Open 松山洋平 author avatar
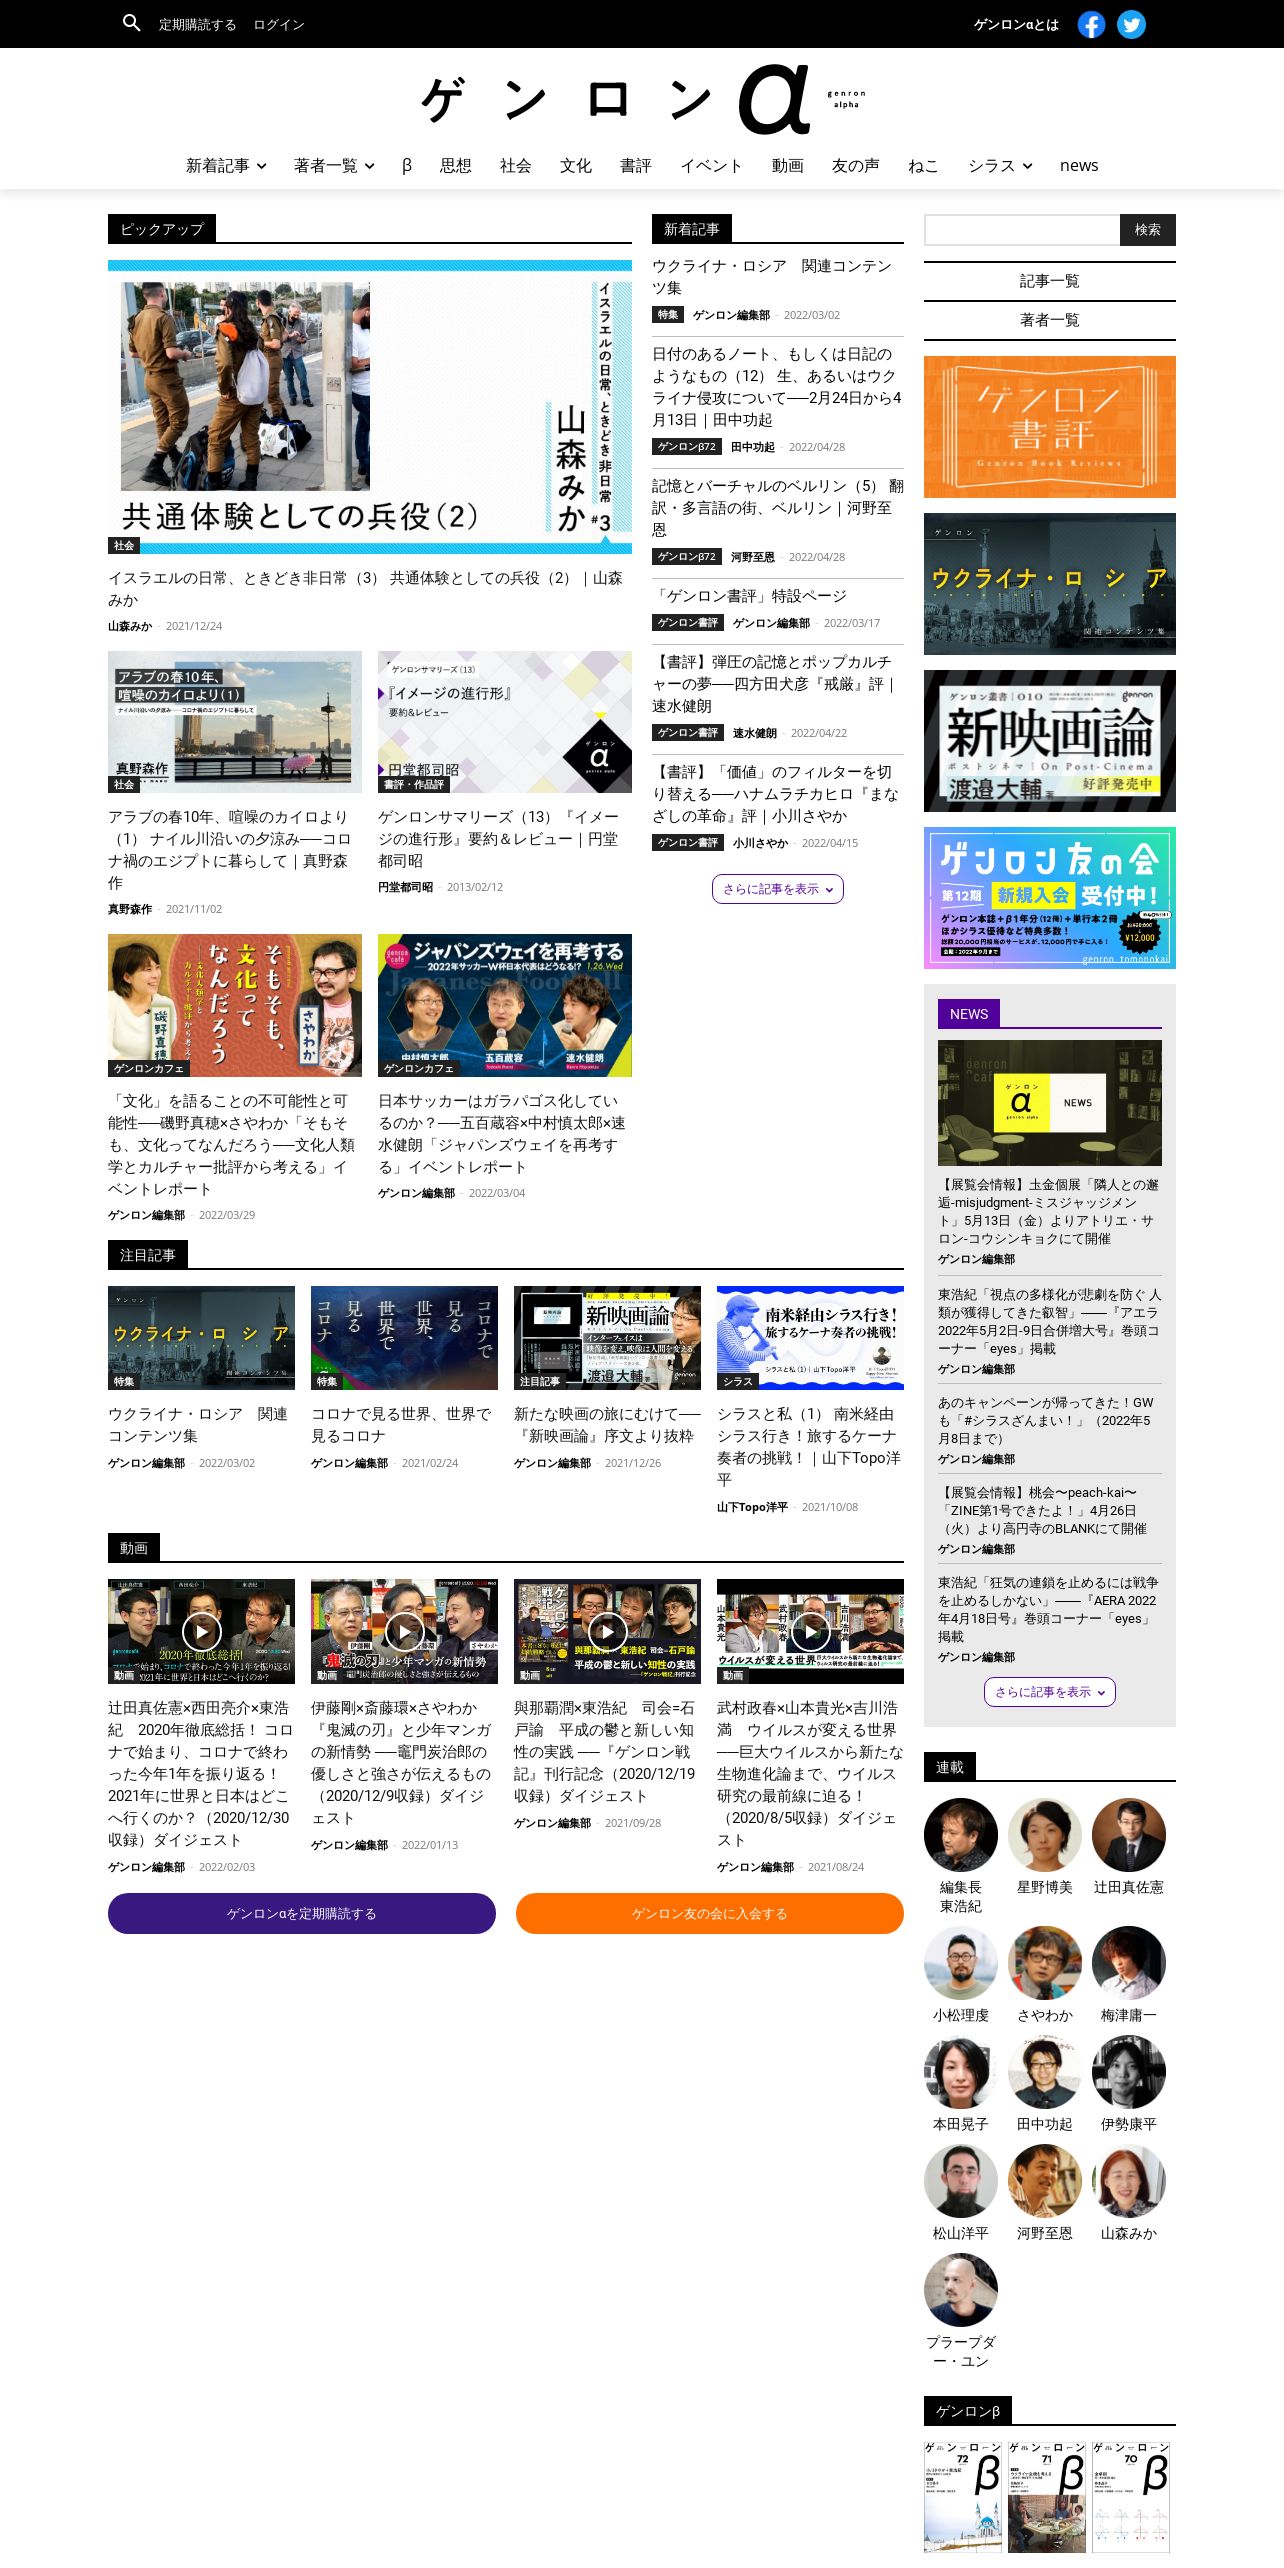 961,2181
